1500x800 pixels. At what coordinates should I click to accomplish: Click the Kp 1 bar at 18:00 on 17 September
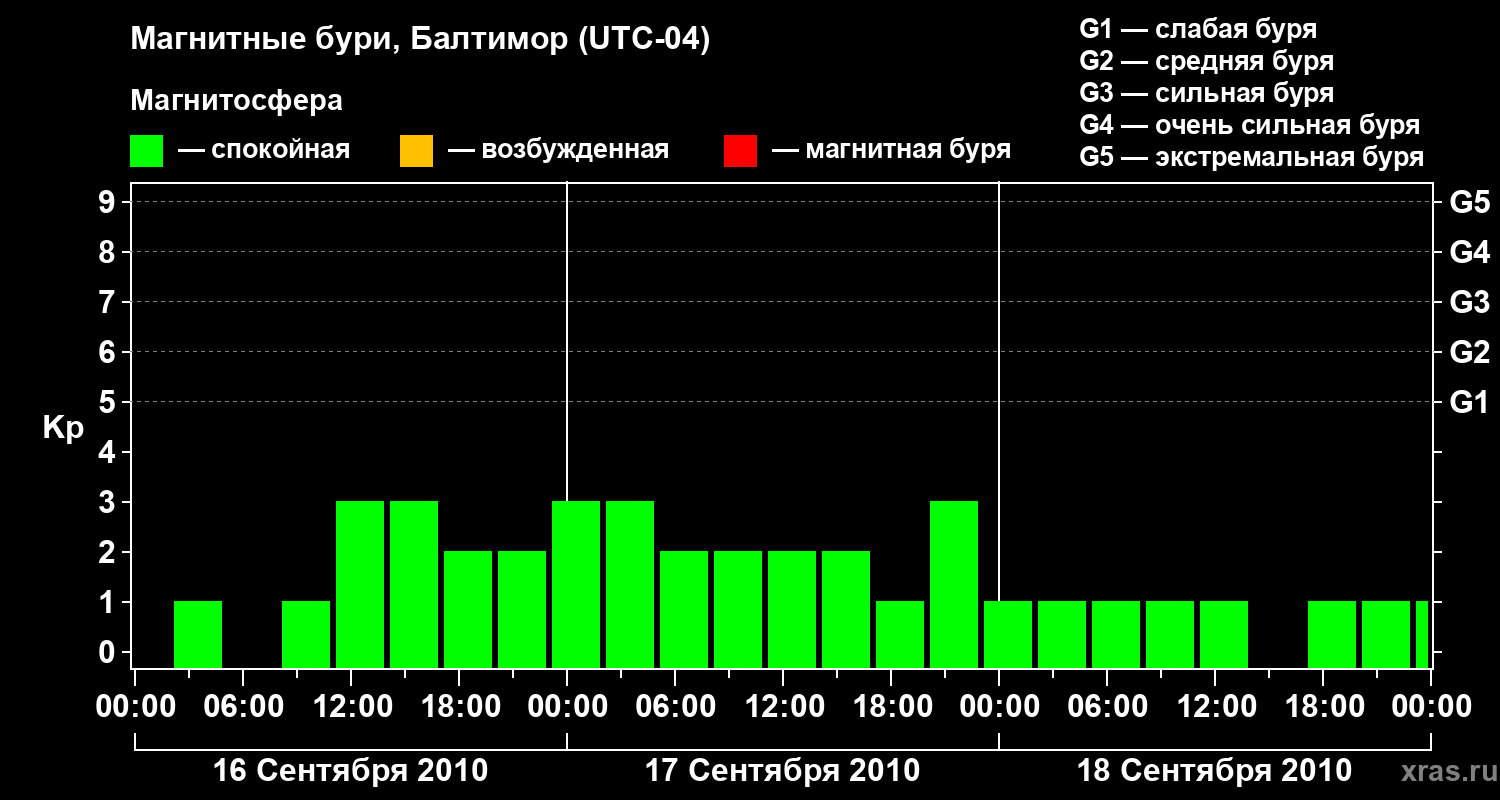click(900, 634)
